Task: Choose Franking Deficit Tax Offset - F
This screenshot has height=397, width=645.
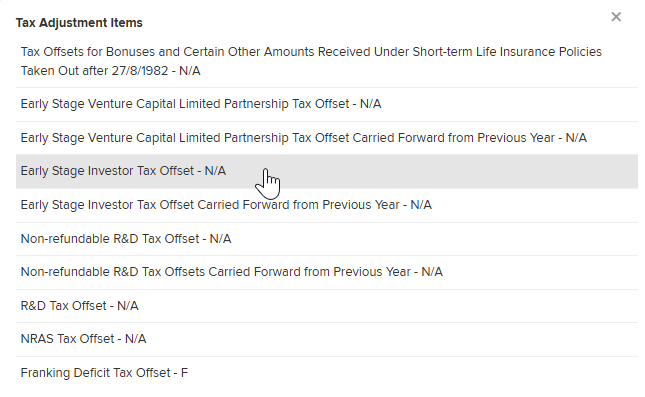Action: pyautogui.click(x=327, y=373)
